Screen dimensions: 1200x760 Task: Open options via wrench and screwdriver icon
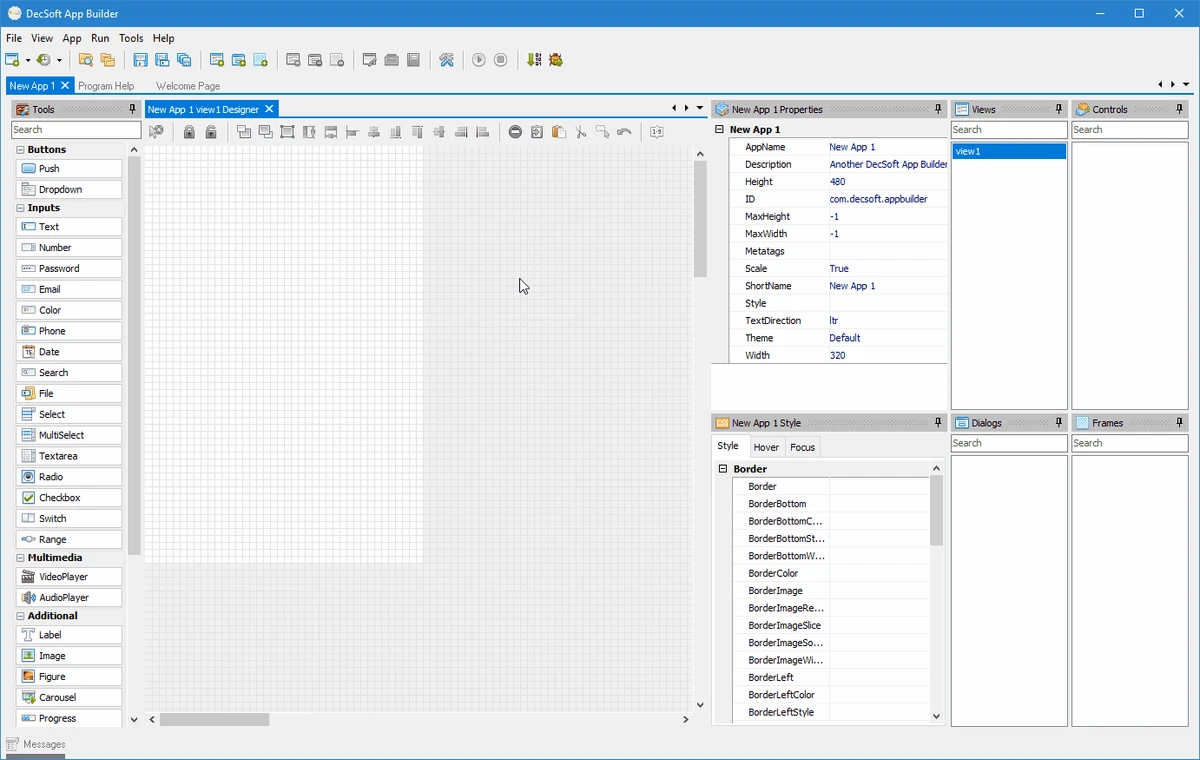446,60
